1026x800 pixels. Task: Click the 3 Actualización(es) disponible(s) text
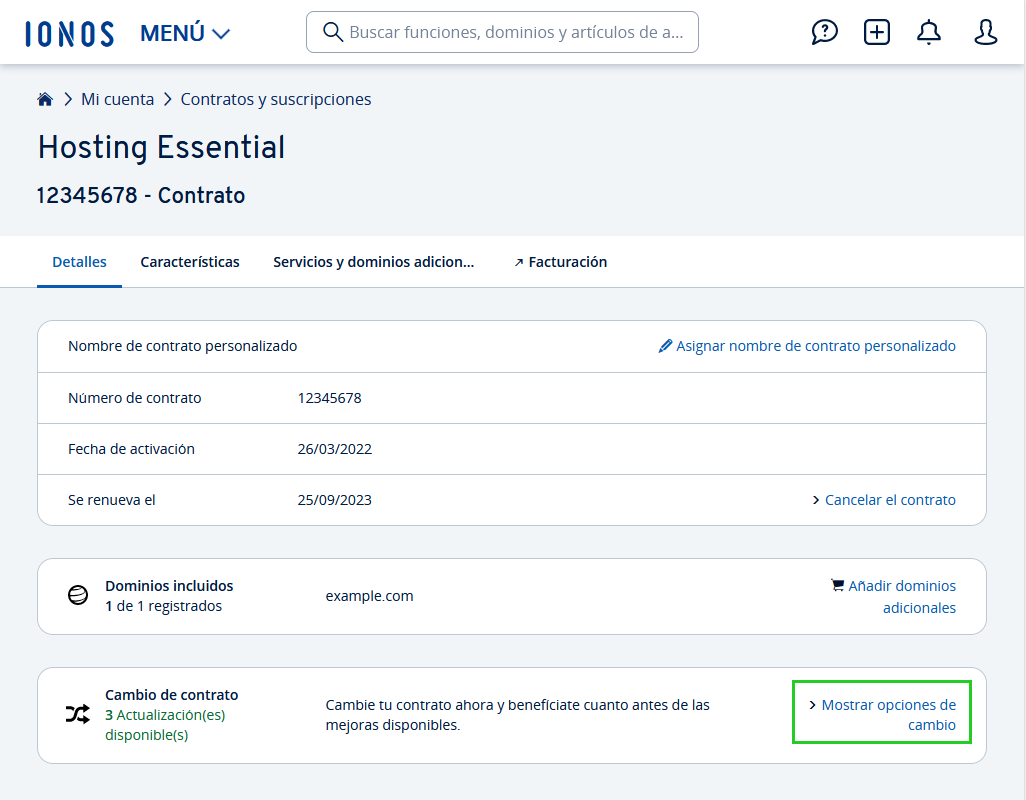pos(165,725)
